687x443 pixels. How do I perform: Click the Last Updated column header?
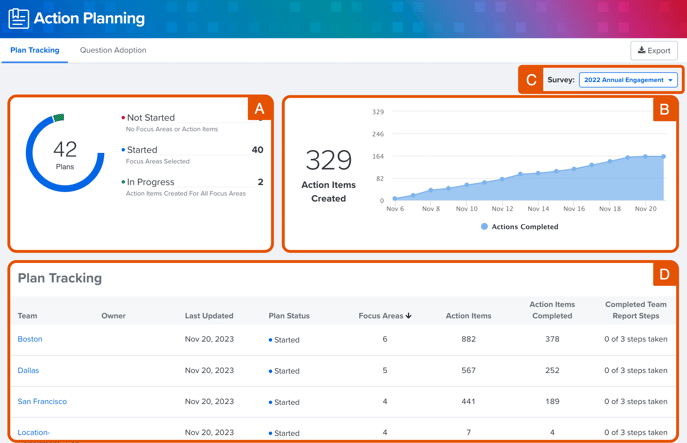pos(209,316)
